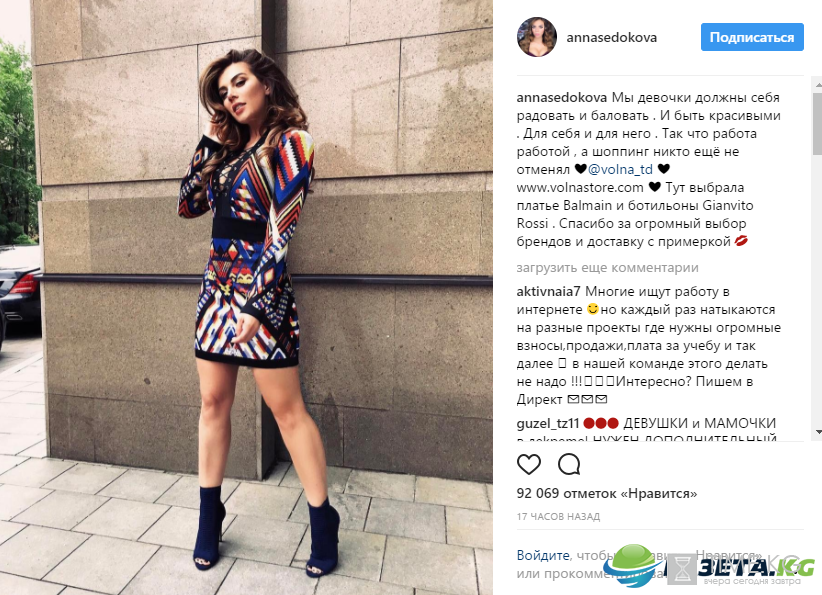This screenshot has height=595, width=822.
Task: Like the post with the heart icon
Action: pyautogui.click(x=528, y=464)
